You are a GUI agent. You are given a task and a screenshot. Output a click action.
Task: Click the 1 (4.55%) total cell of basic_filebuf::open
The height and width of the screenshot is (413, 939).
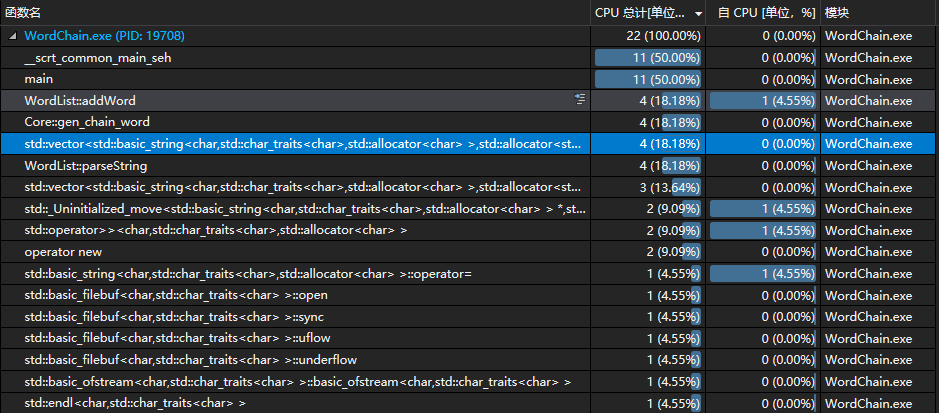(647, 295)
